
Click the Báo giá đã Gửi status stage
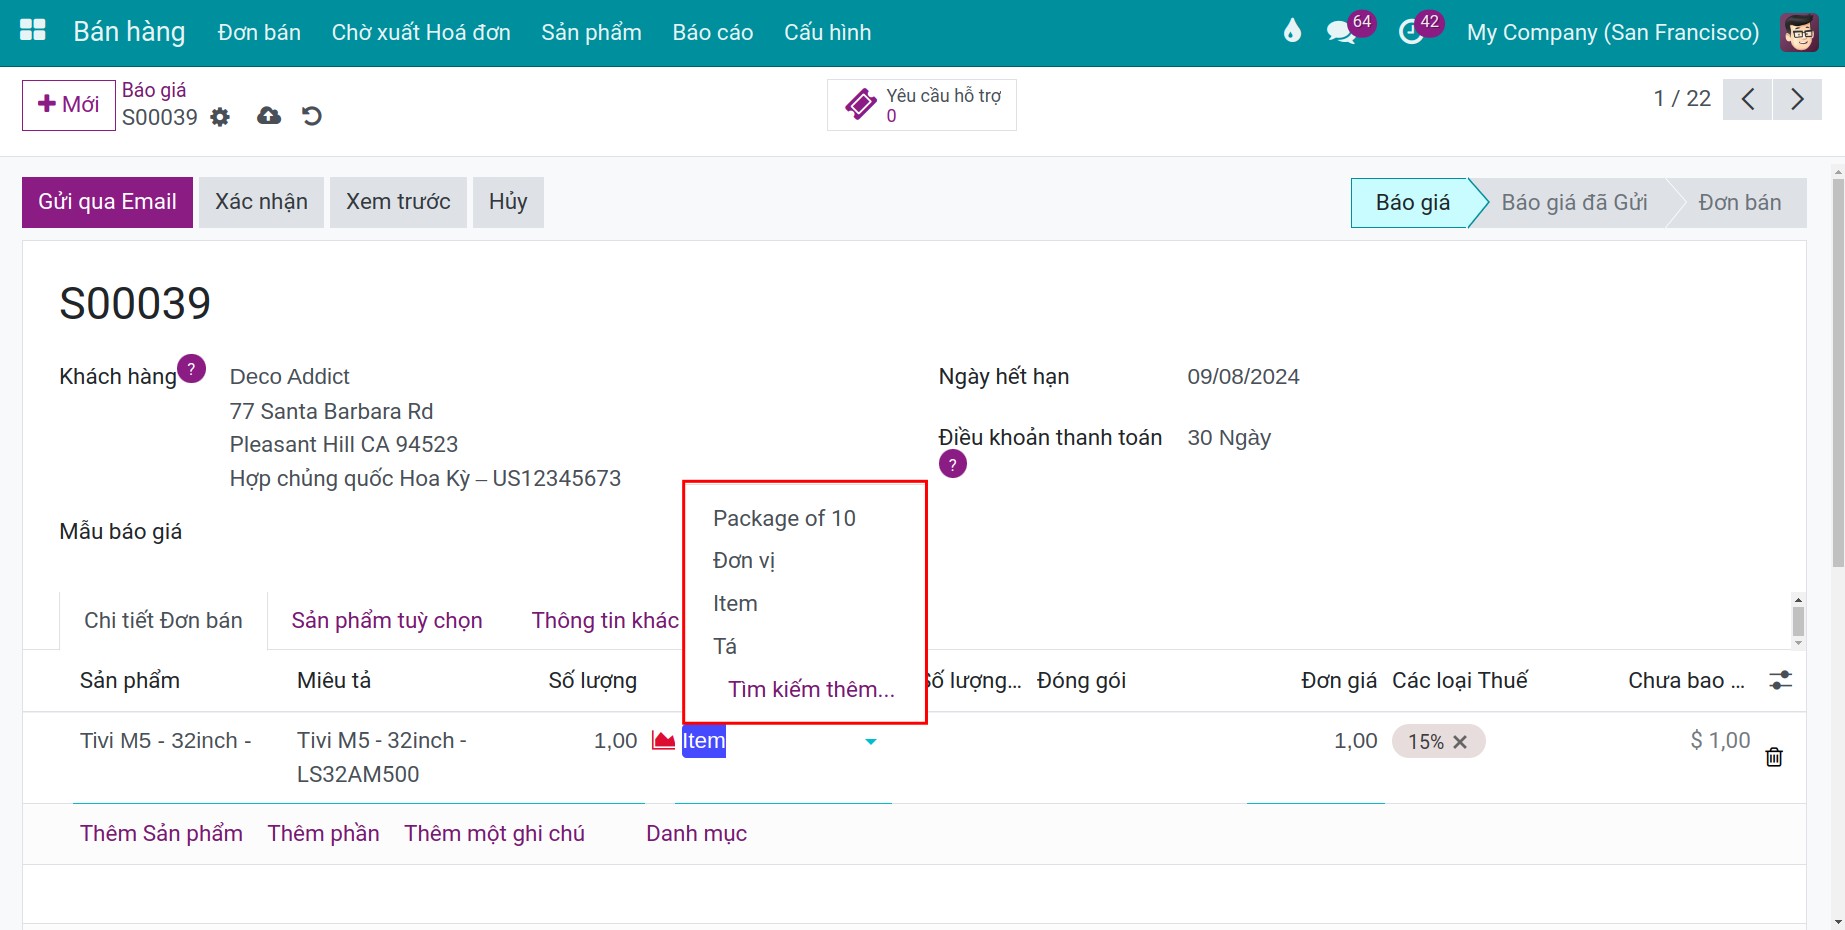point(1574,203)
